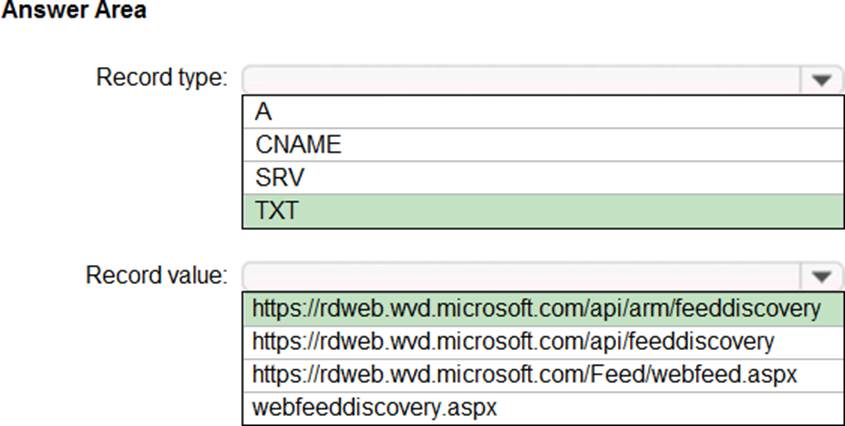
Task: Expand the Record type dropdown arrow
Action: tap(821, 80)
